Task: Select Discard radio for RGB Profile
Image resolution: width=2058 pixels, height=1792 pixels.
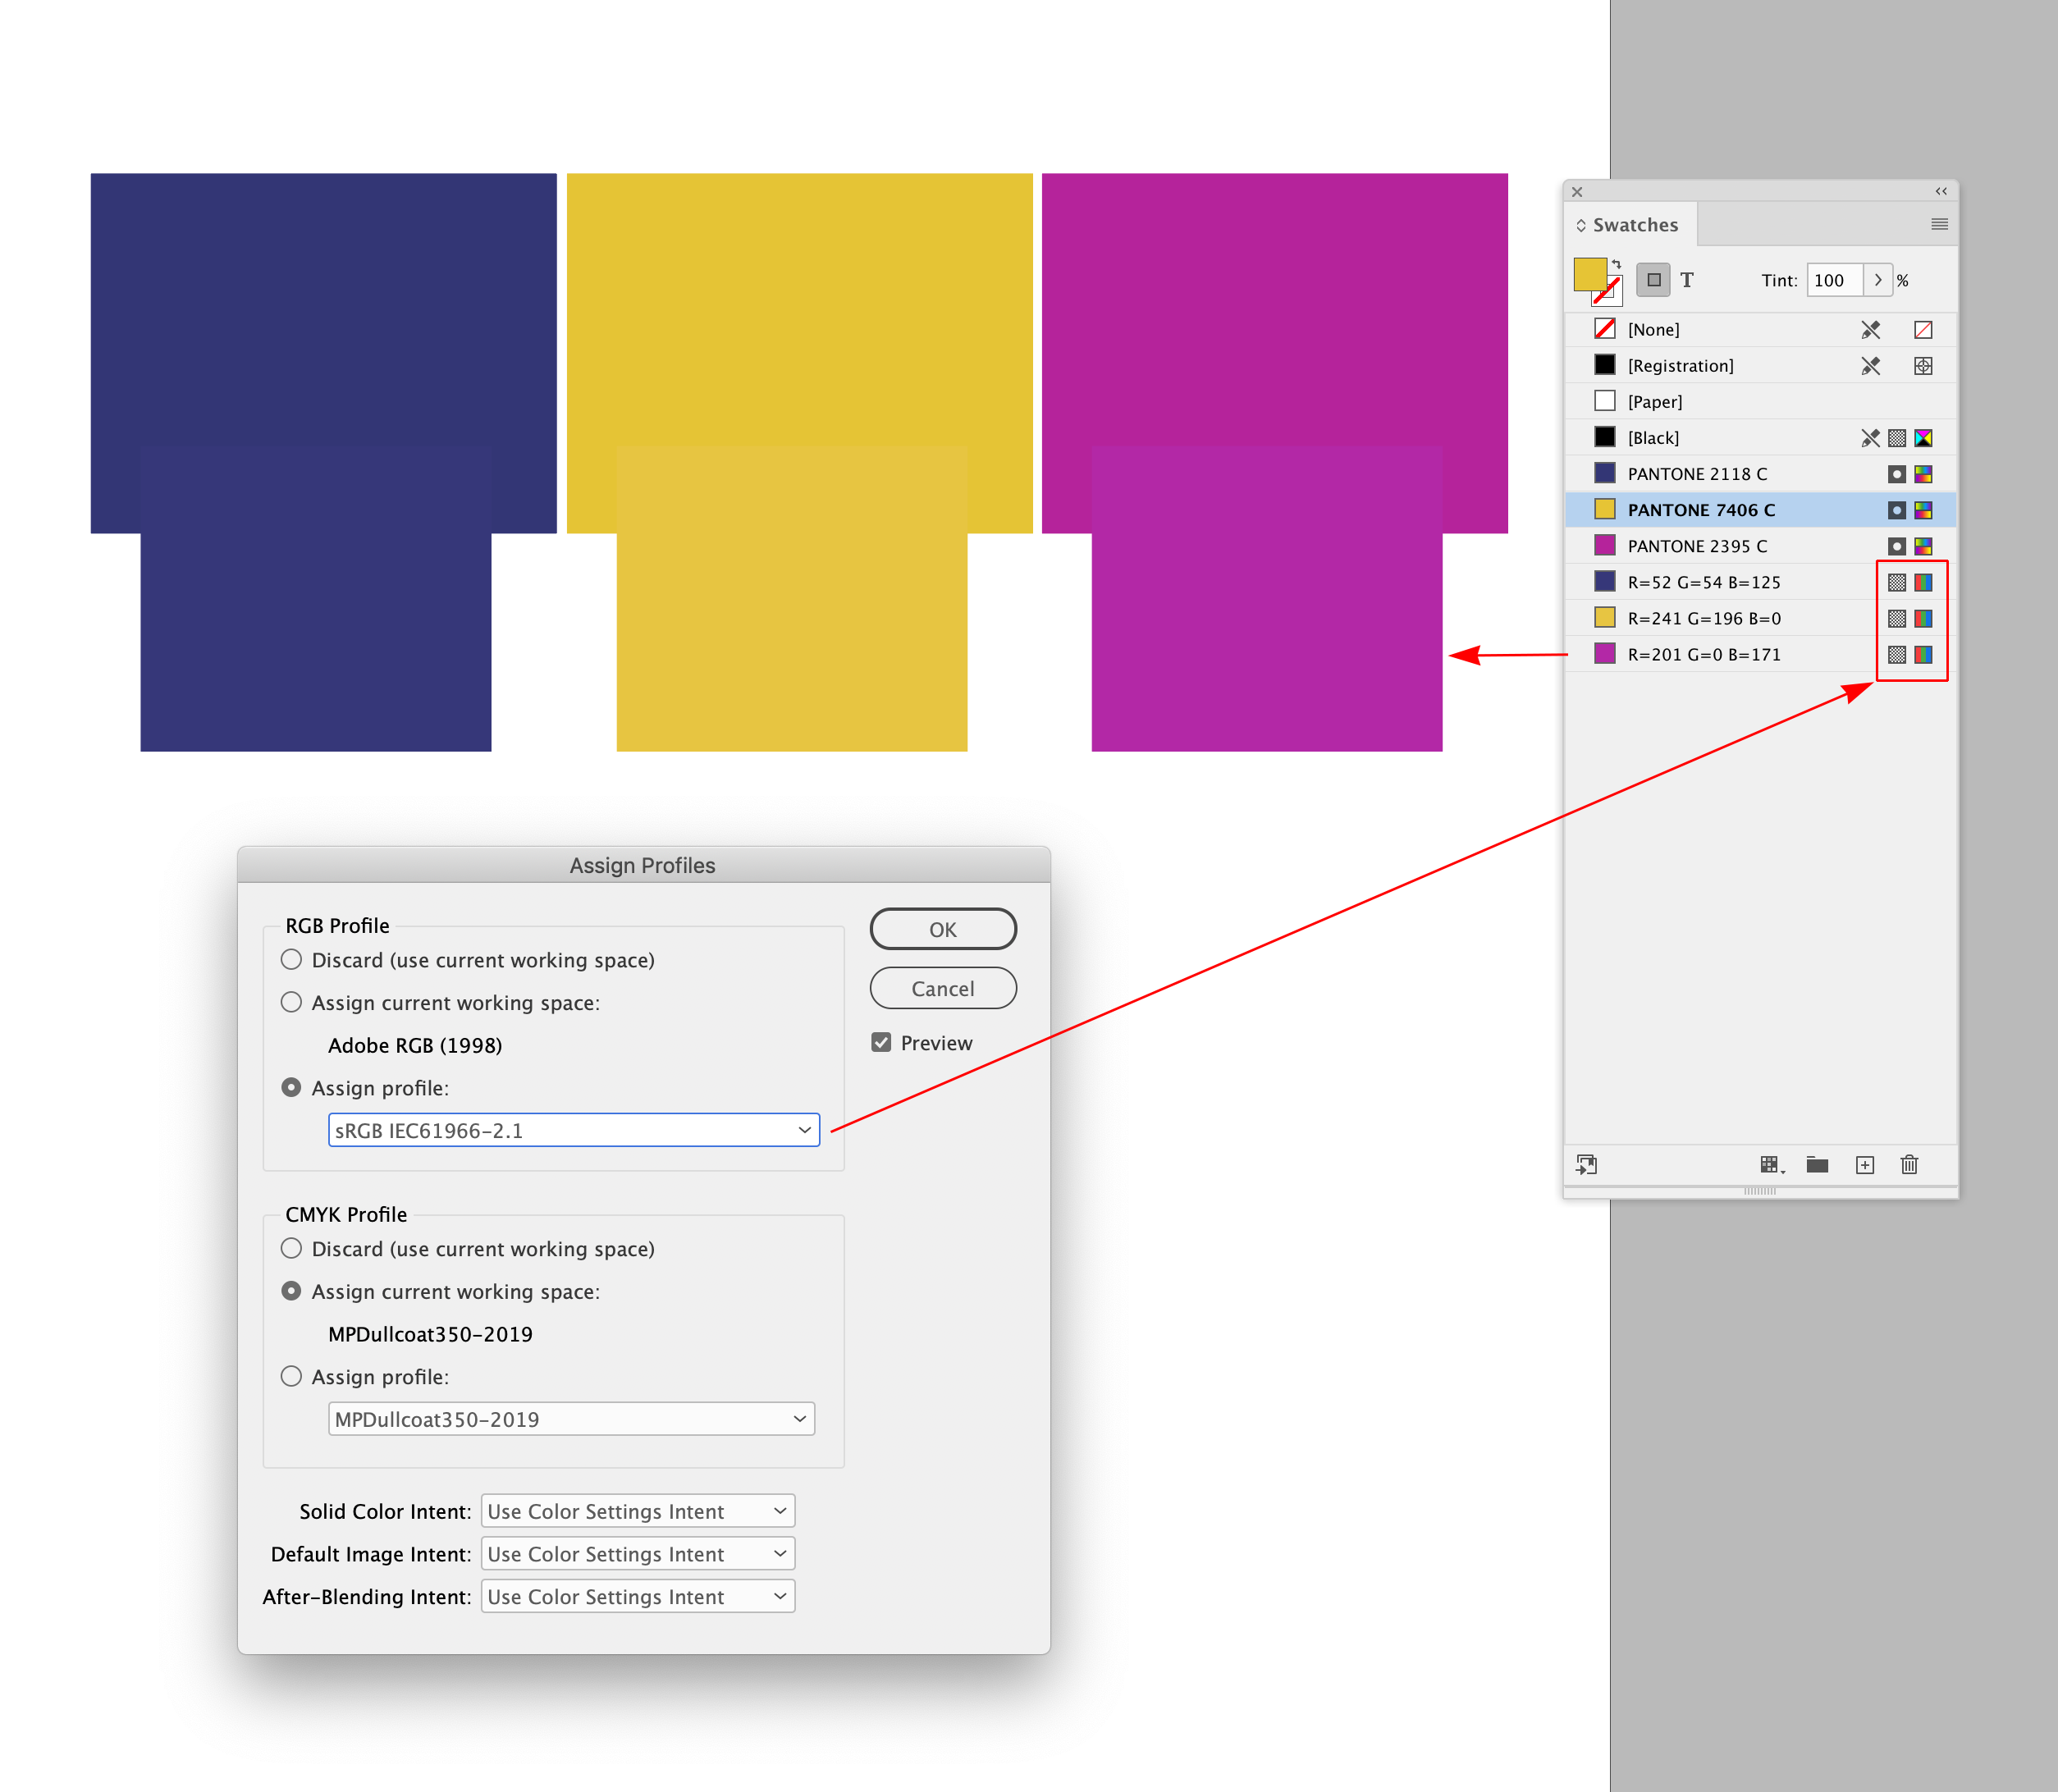Action: (x=291, y=959)
